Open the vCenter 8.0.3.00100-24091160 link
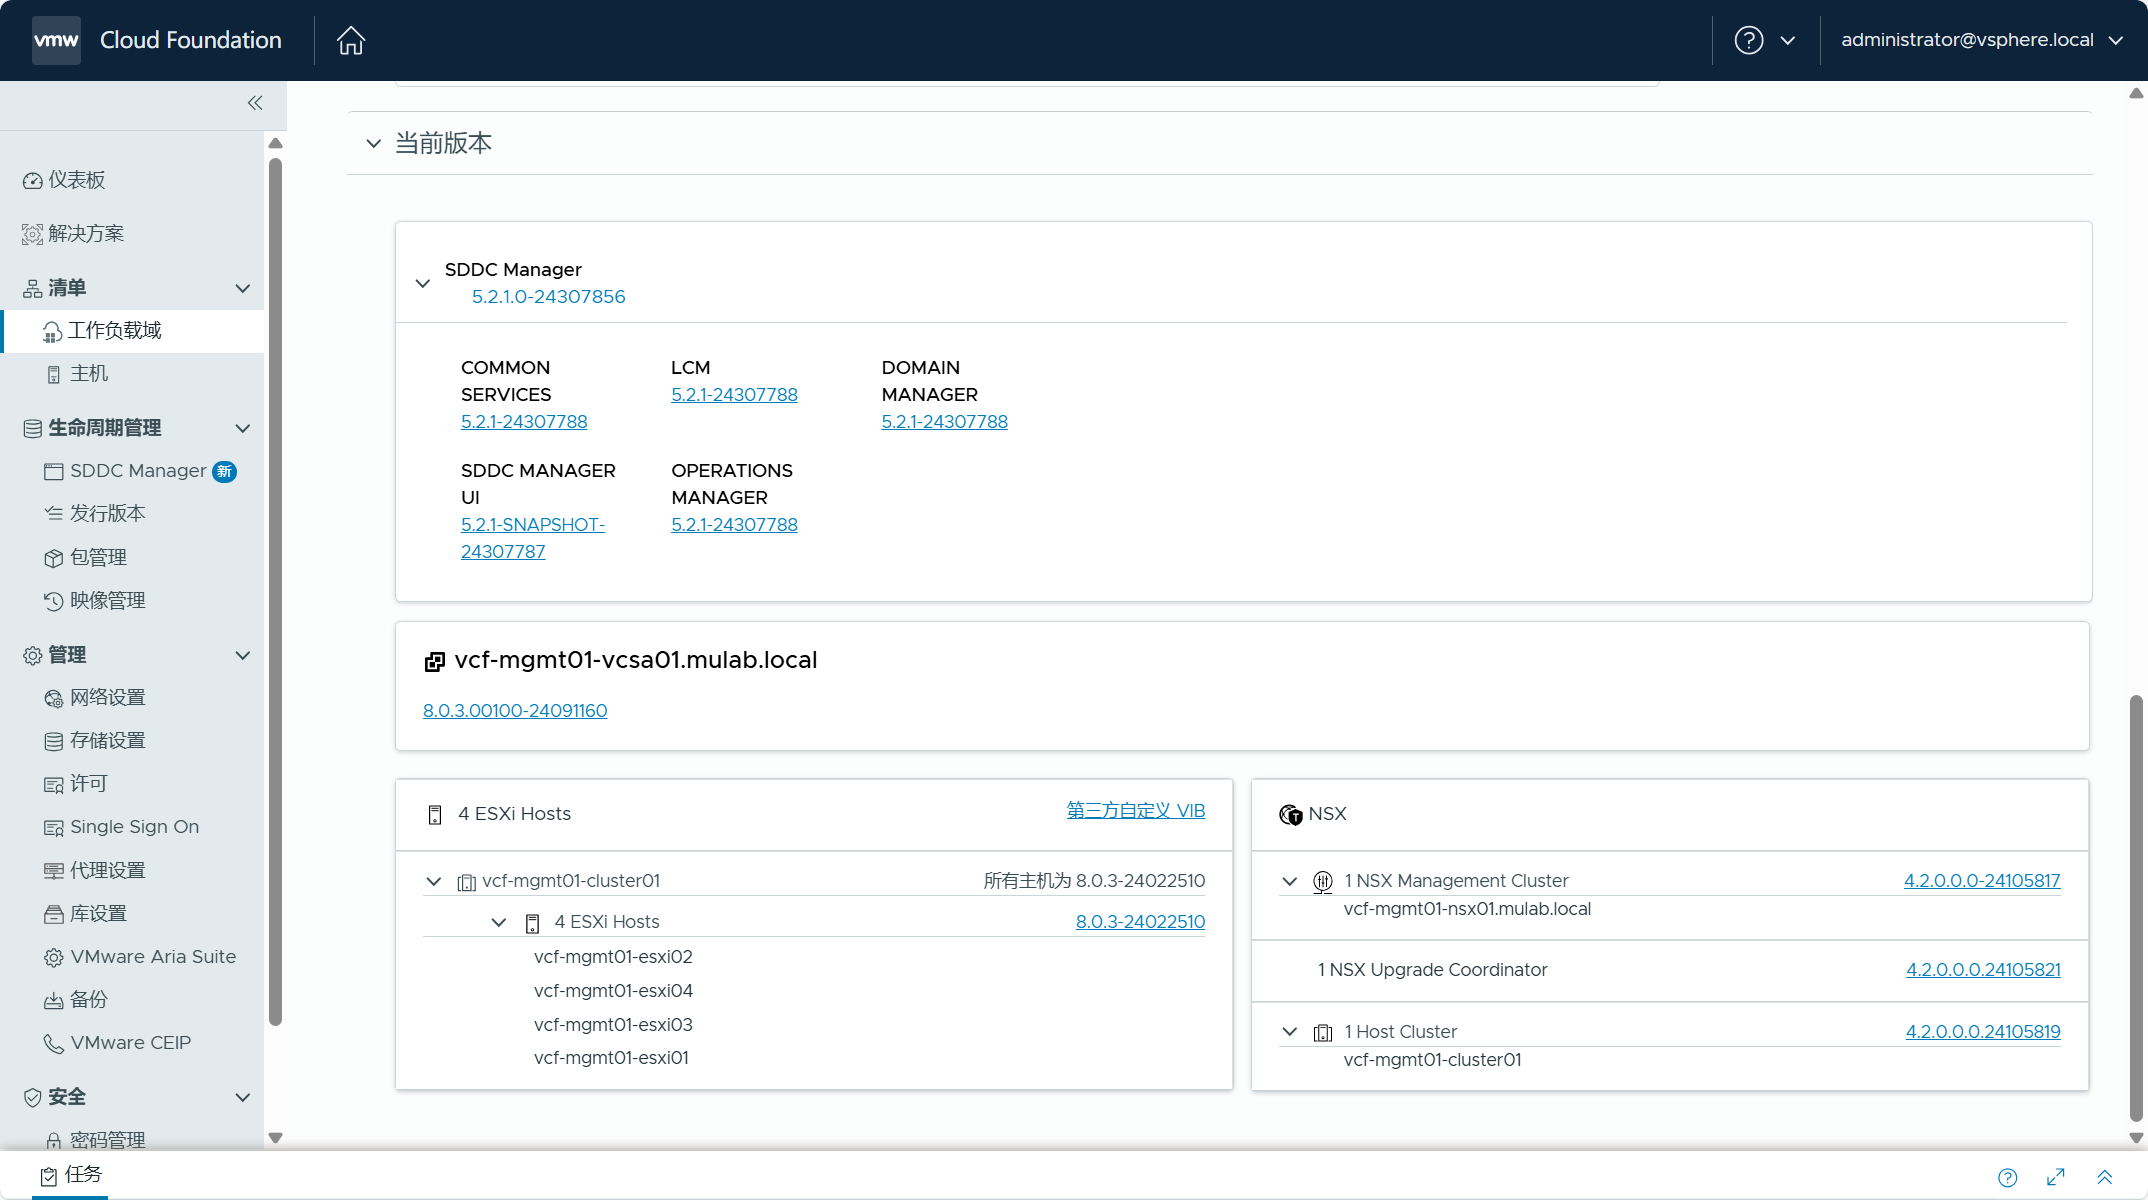 click(515, 711)
